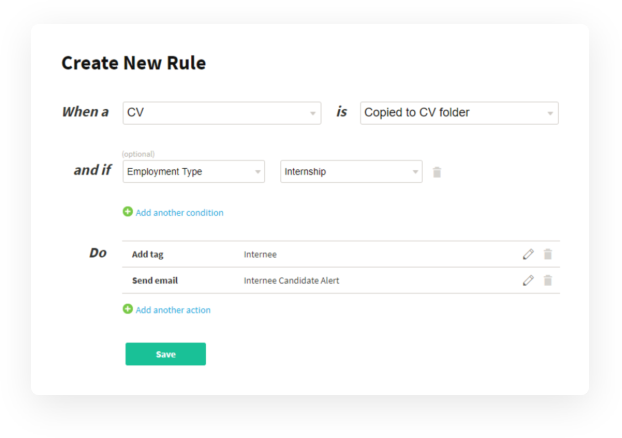Click the Internee Candidate Alert text
The height and width of the screenshot is (438, 622).
point(291,280)
